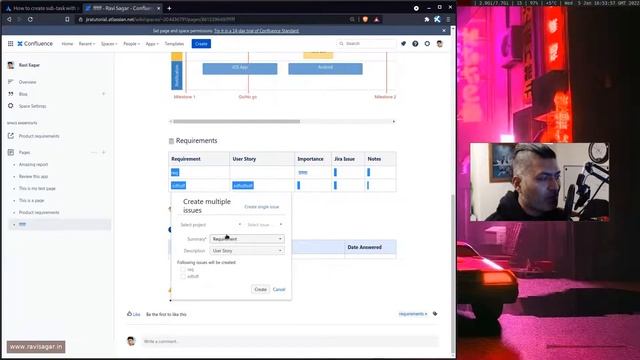Open 'This is my test page' in tree
This screenshot has height=360, width=640.
tap(37, 189)
